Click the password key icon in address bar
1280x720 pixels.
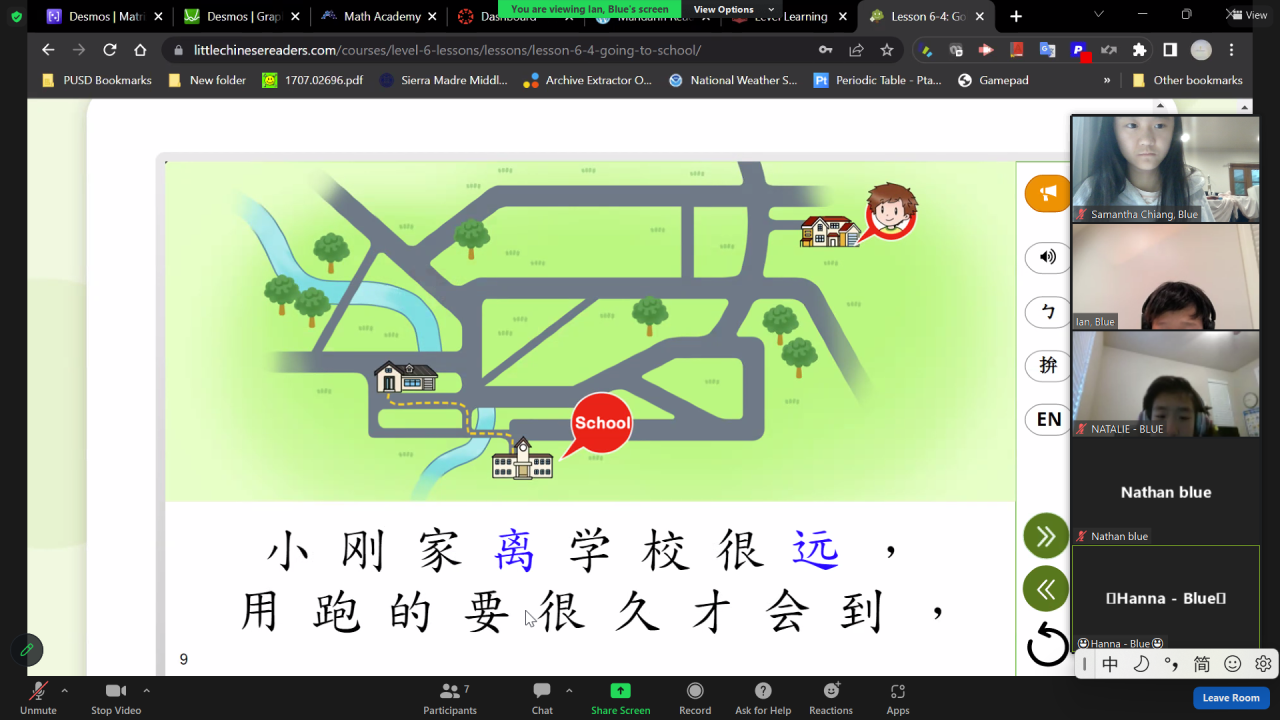(x=825, y=50)
